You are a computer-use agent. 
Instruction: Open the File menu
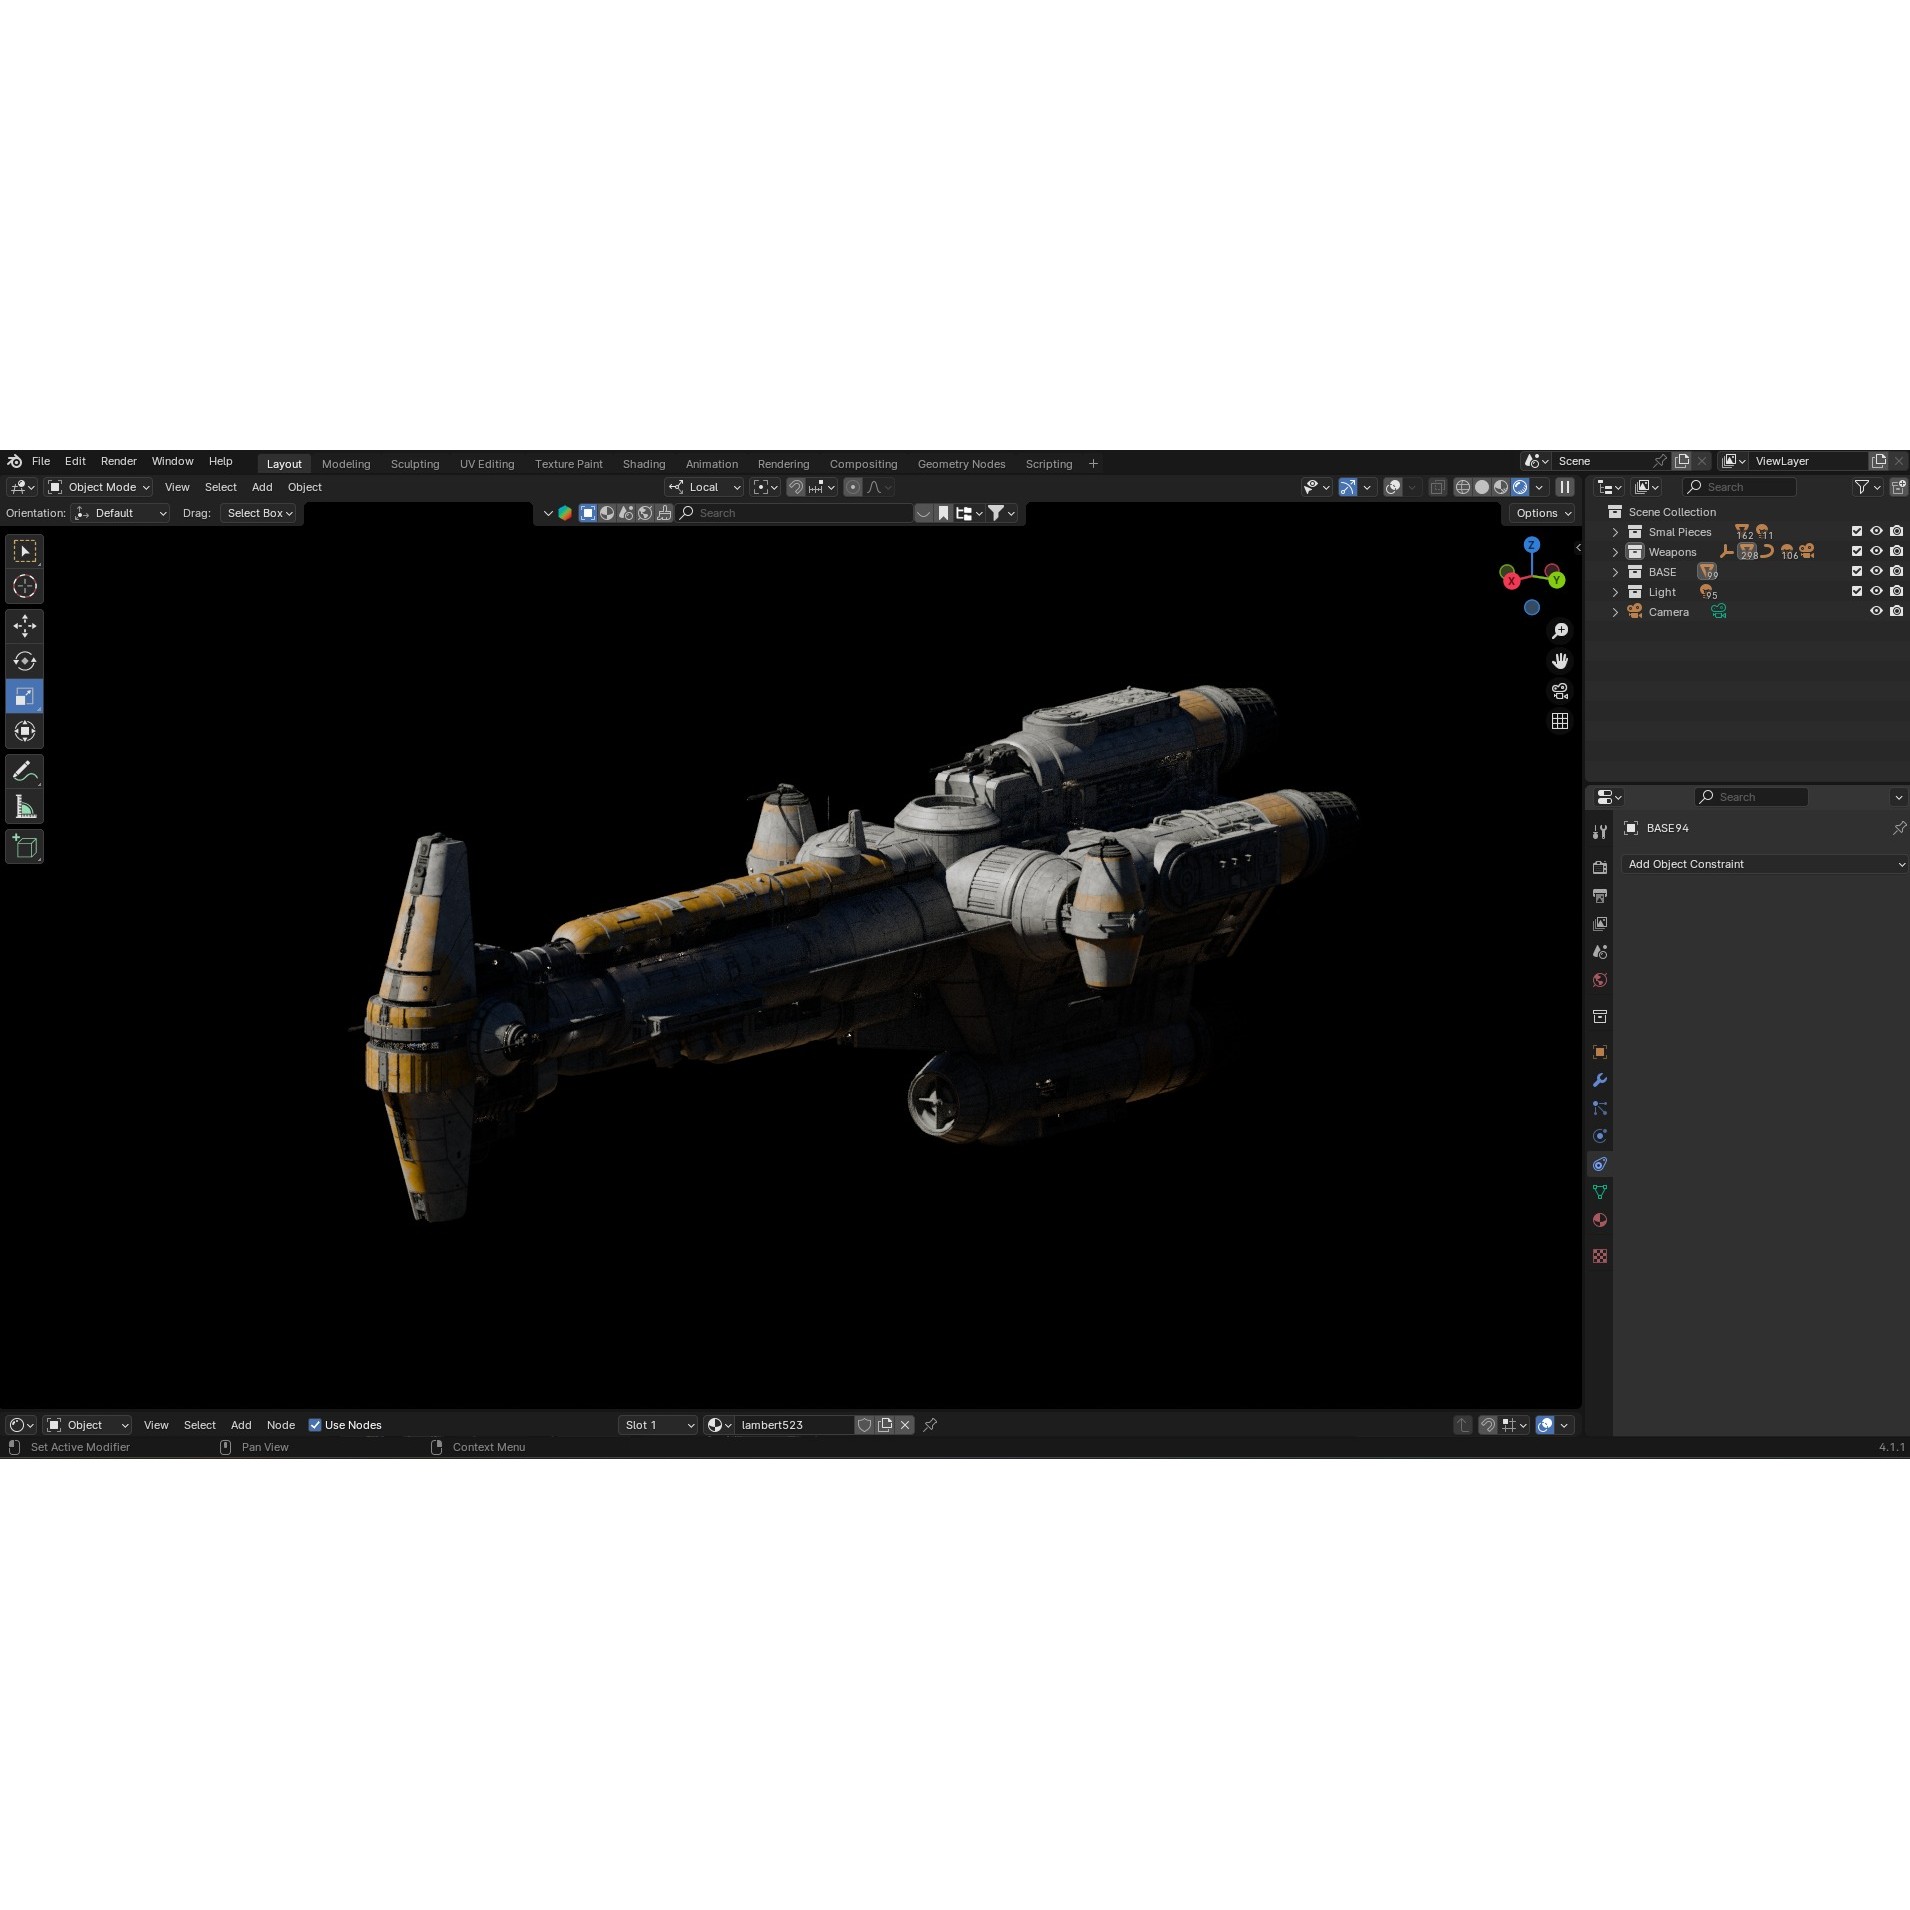coord(41,461)
